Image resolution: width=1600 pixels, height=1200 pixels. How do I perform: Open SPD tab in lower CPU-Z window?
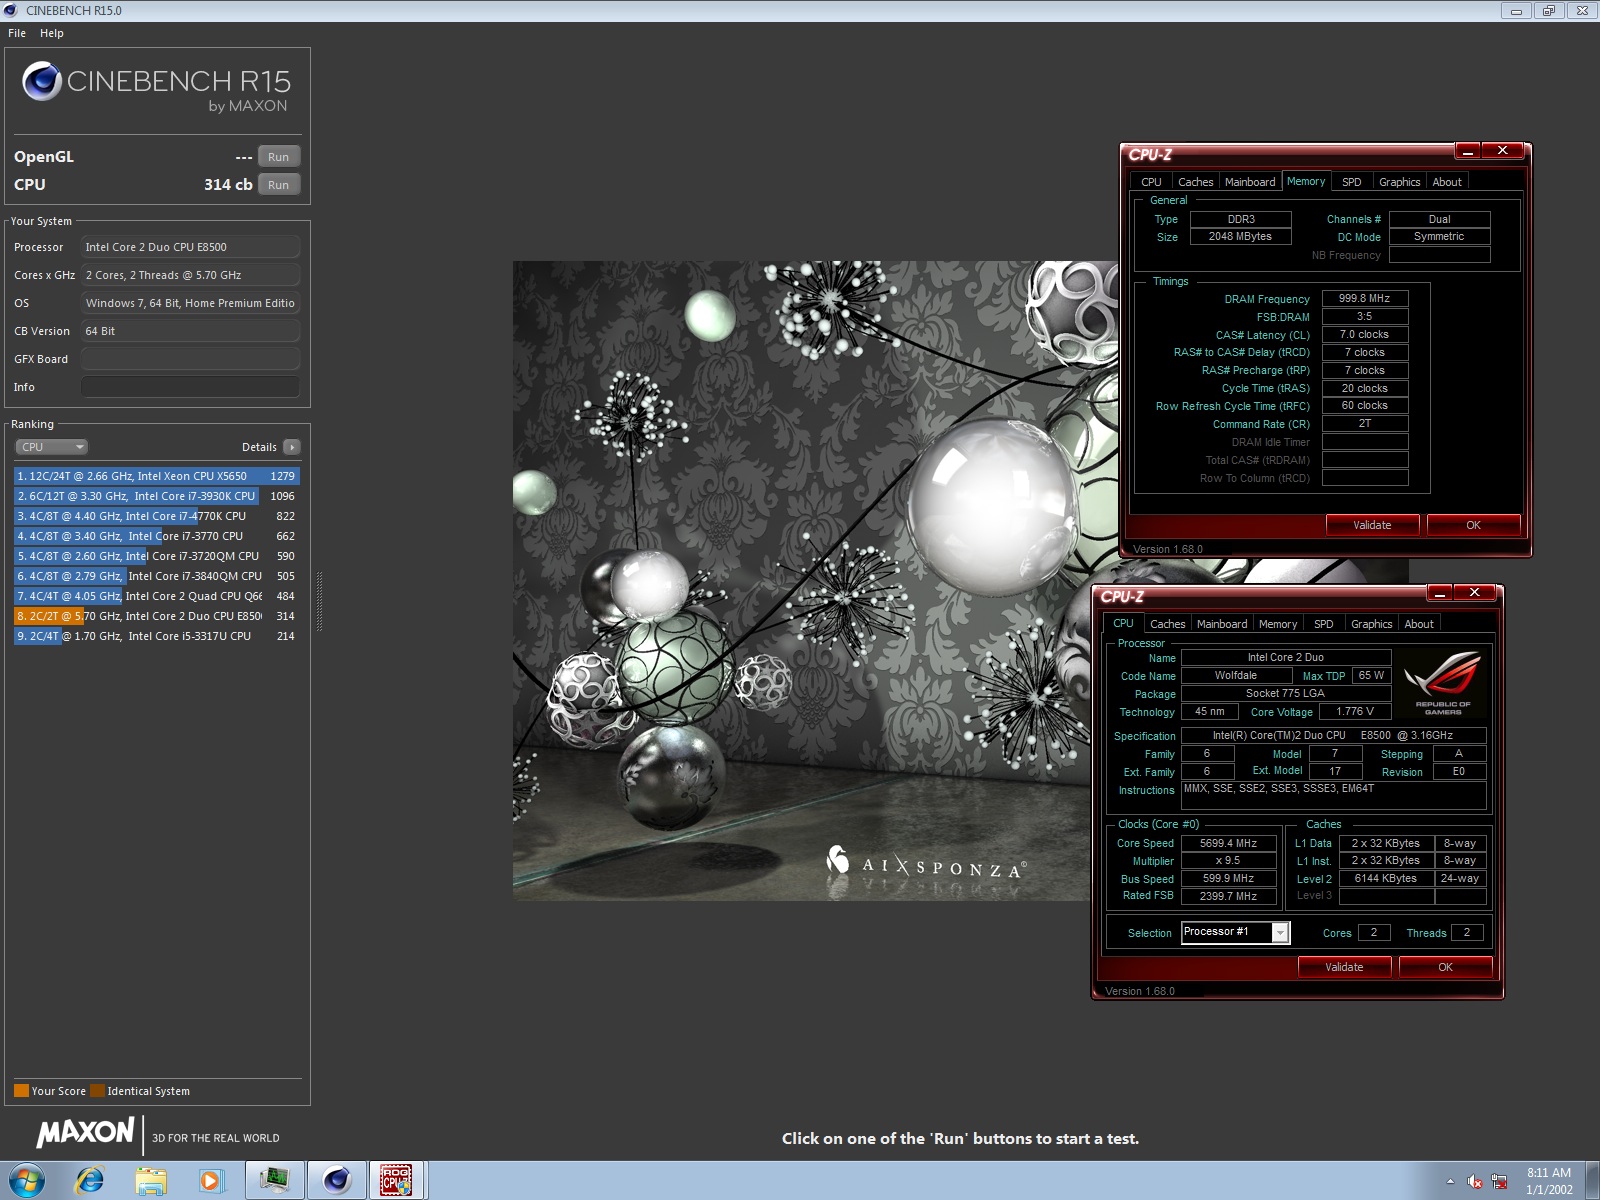(x=1323, y=624)
